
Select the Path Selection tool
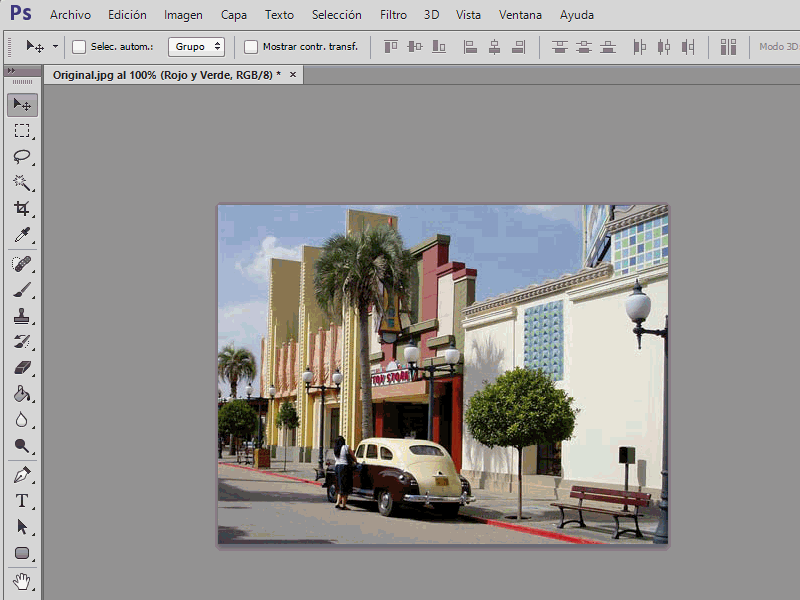[22, 527]
